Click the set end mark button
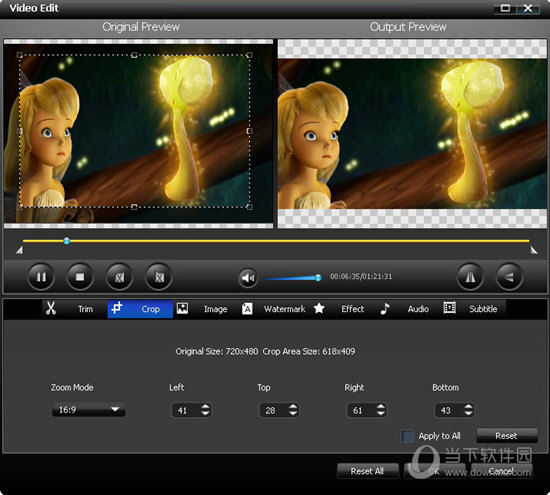This screenshot has height=495, width=550. coord(159,277)
